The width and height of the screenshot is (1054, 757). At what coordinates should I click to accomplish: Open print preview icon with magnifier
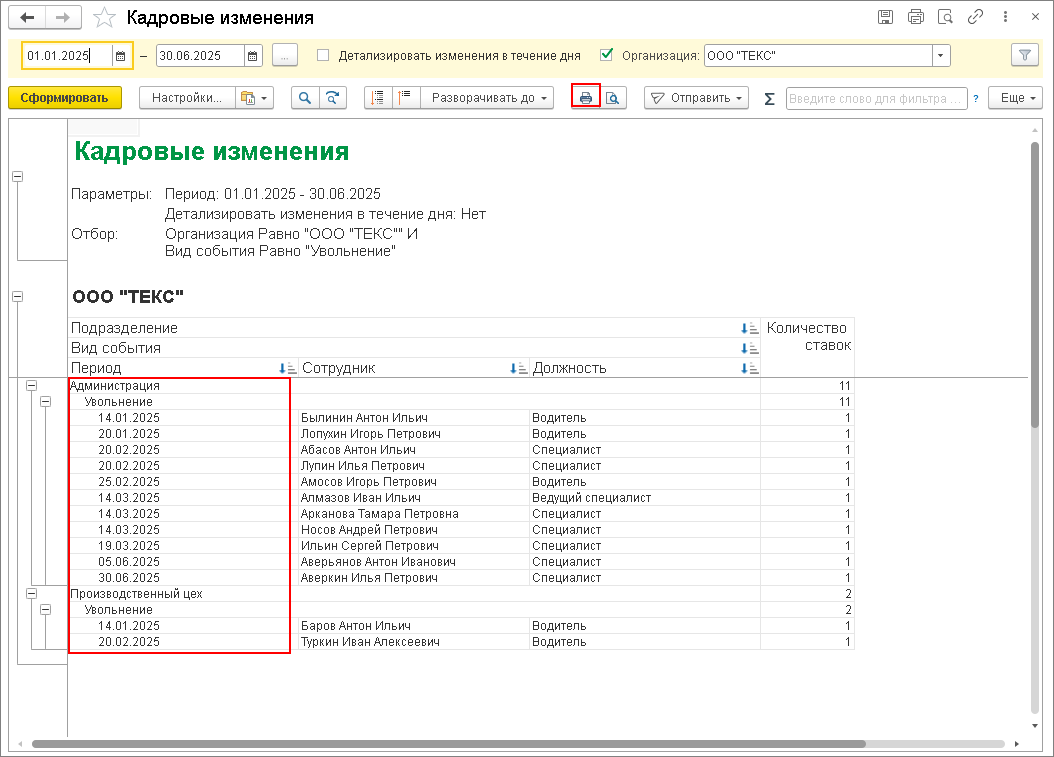(x=612, y=98)
